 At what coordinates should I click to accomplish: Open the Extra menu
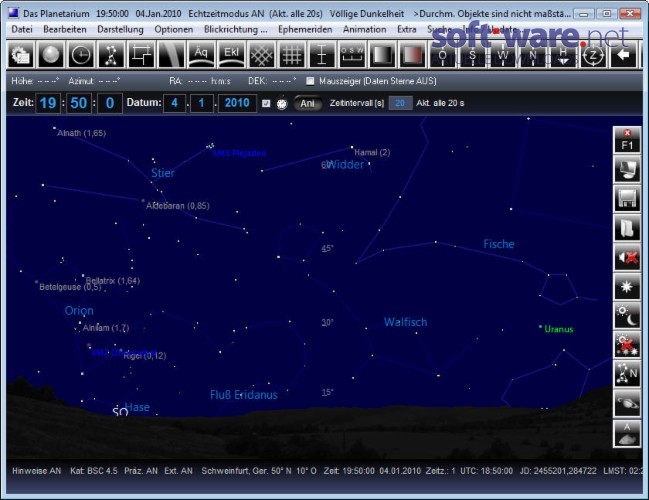[407, 29]
